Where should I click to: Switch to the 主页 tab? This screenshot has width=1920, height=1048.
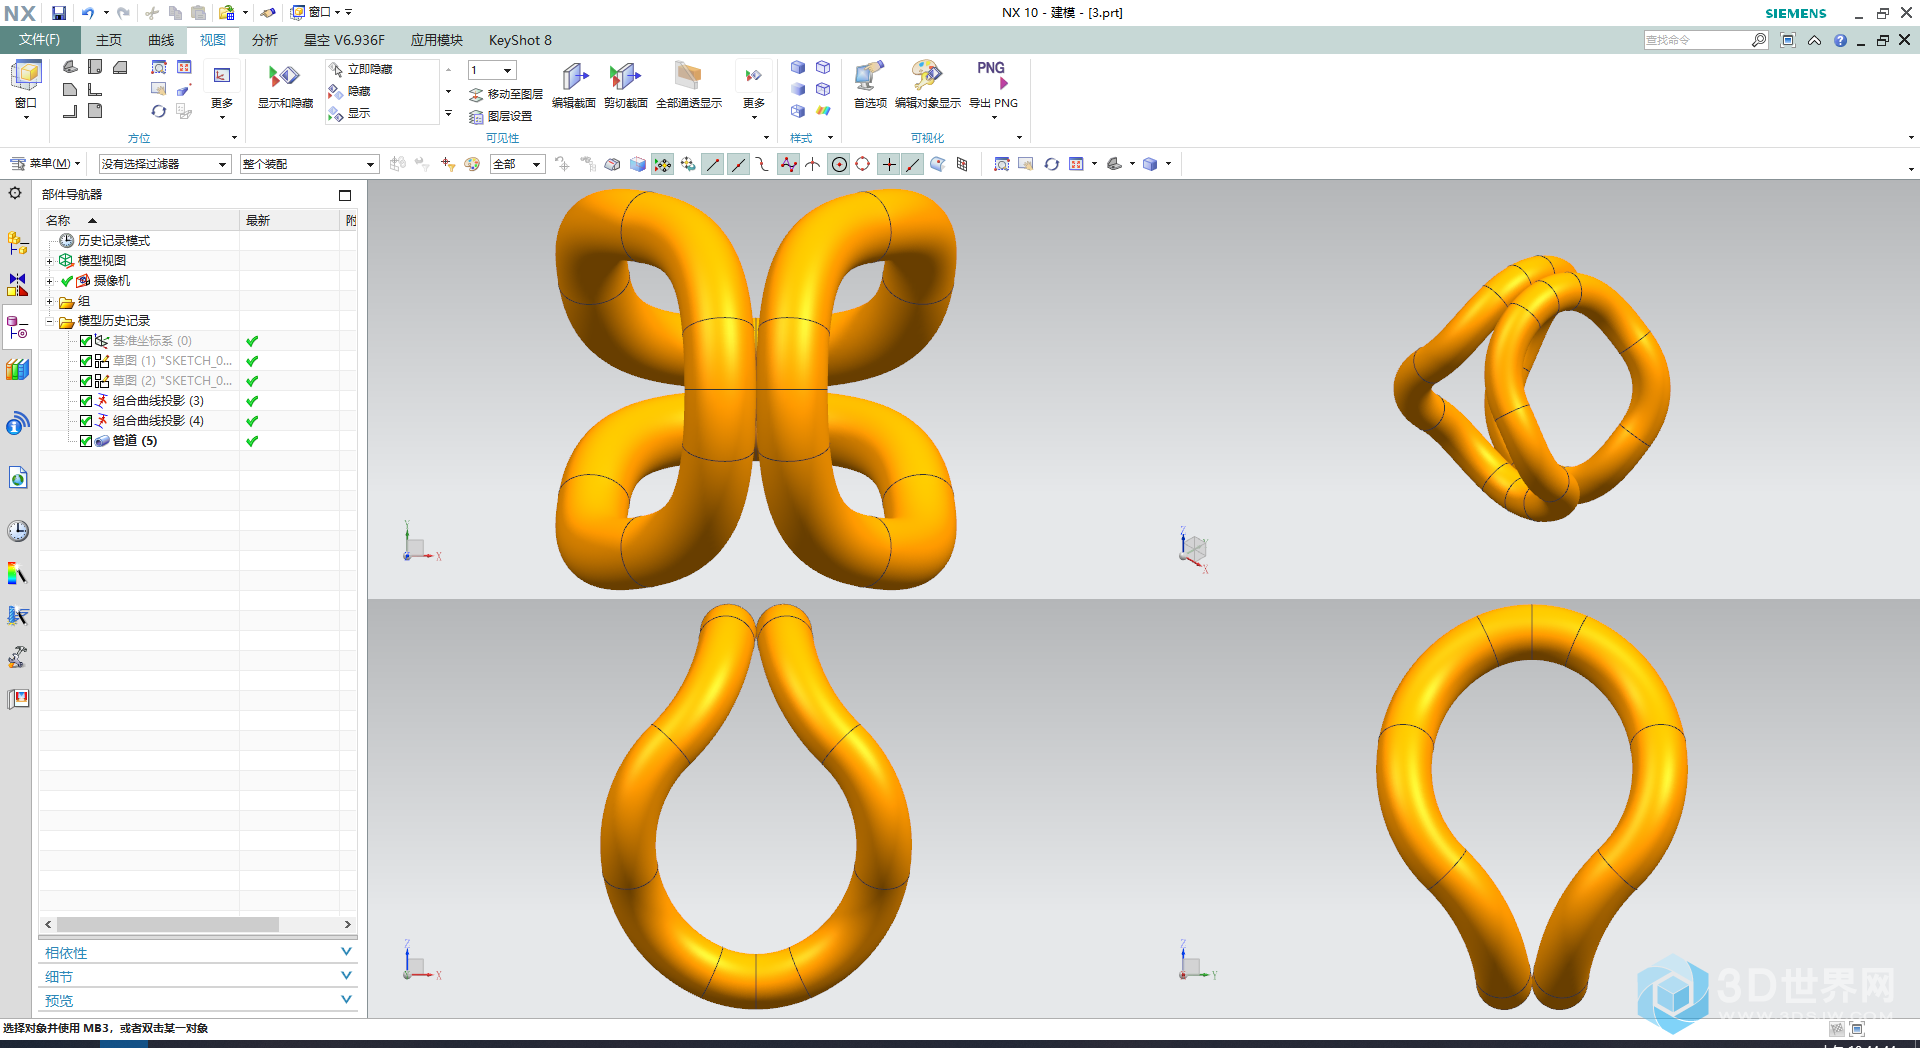tap(109, 40)
